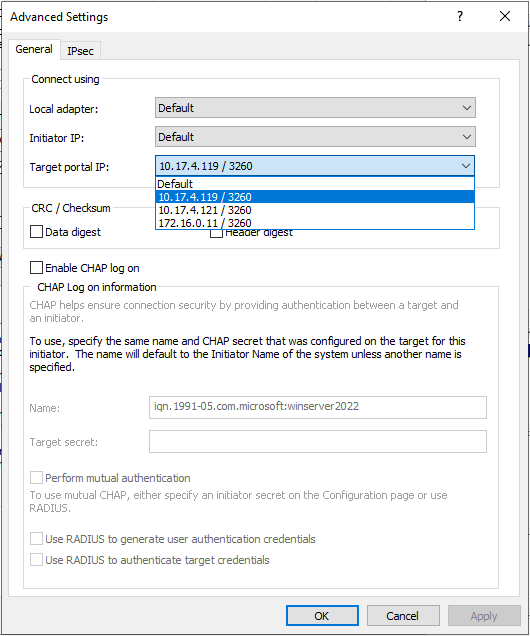Confirm settings with the OK button
The height and width of the screenshot is (636, 530).
[x=322, y=616]
